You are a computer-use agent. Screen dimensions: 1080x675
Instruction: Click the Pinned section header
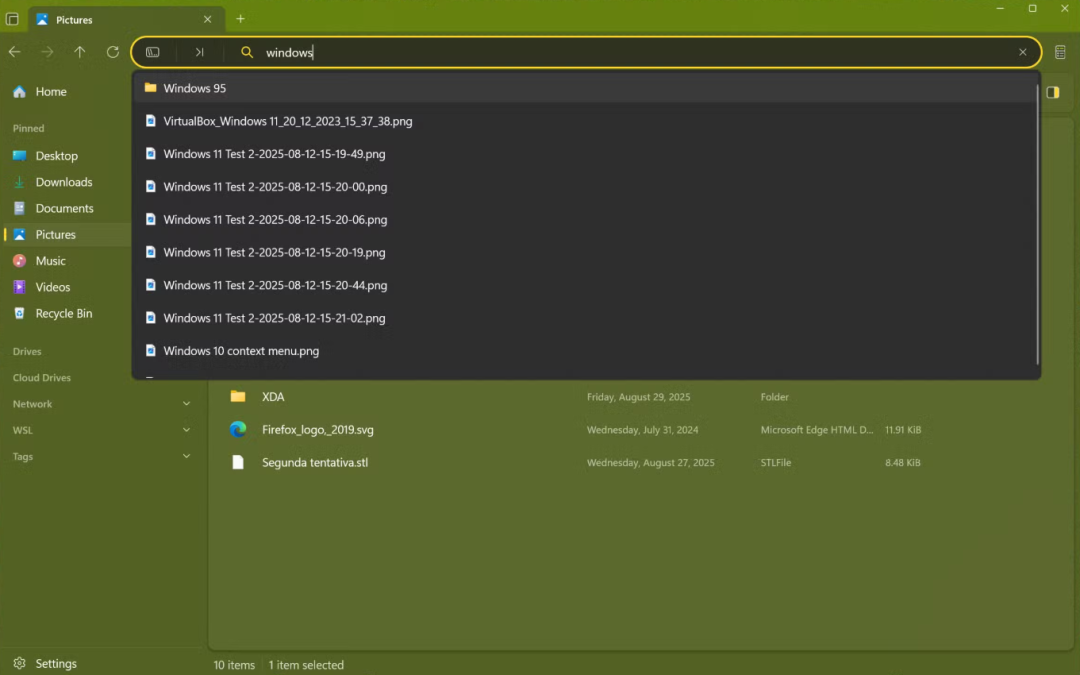(28, 128)
